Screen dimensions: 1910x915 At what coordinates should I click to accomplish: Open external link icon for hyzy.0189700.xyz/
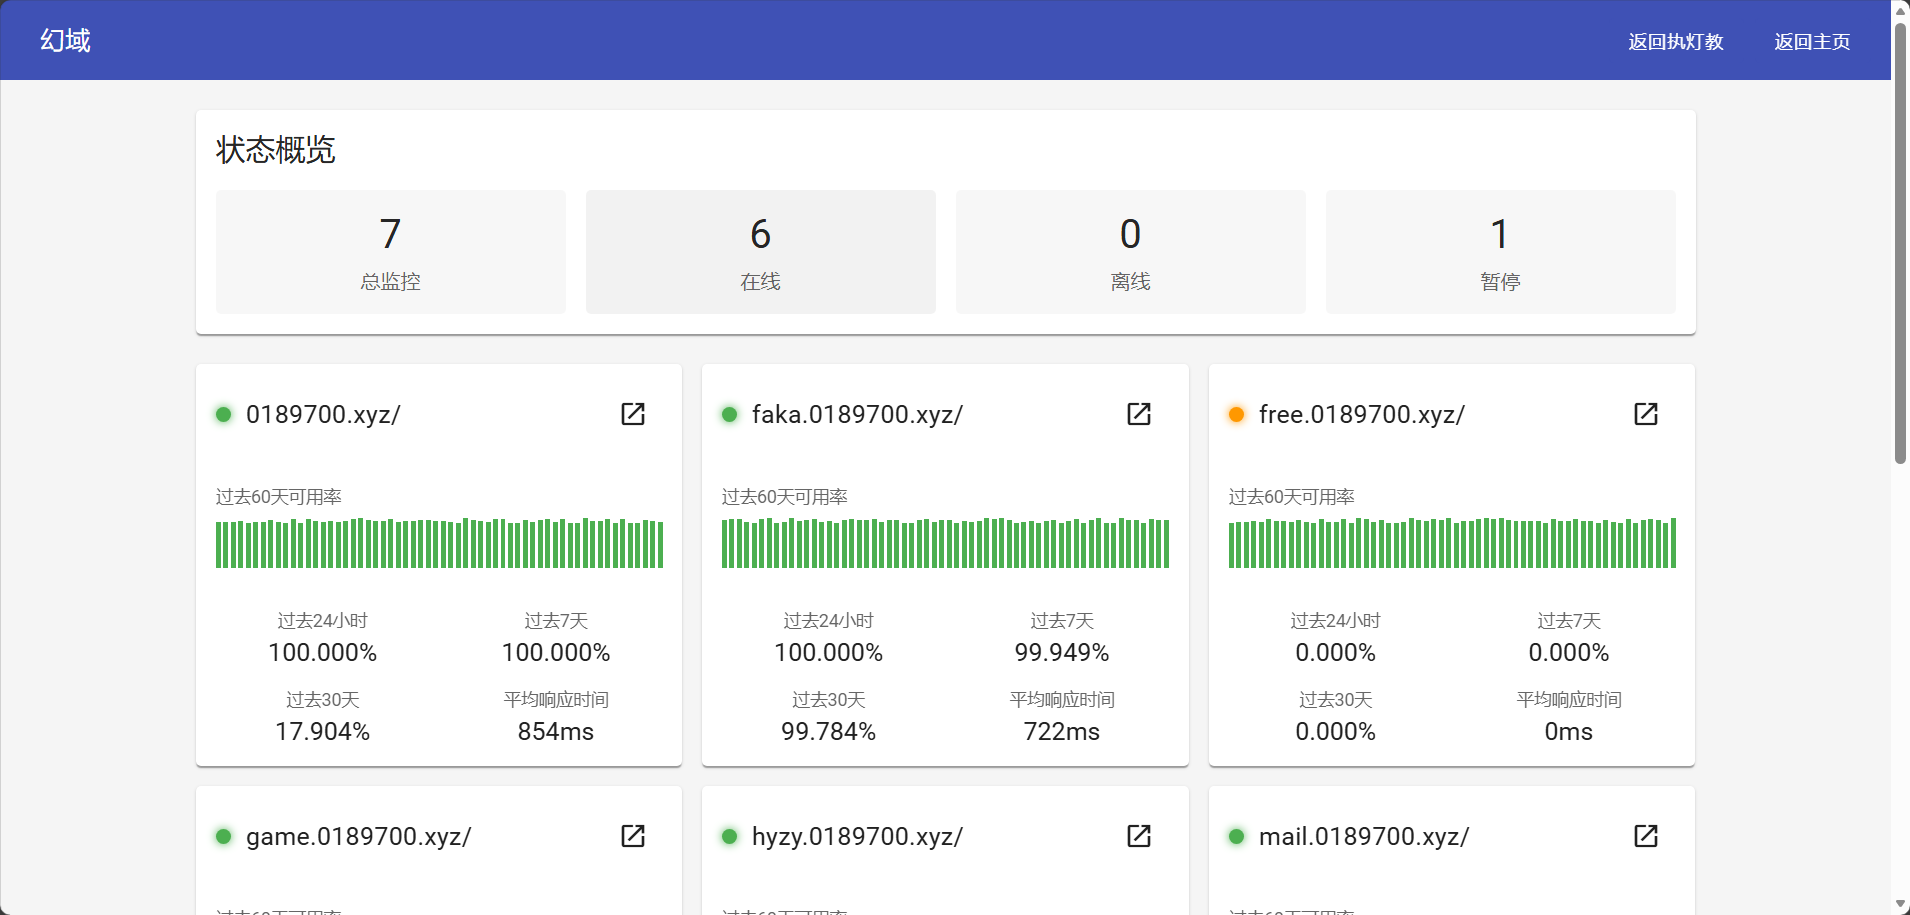1139,836
